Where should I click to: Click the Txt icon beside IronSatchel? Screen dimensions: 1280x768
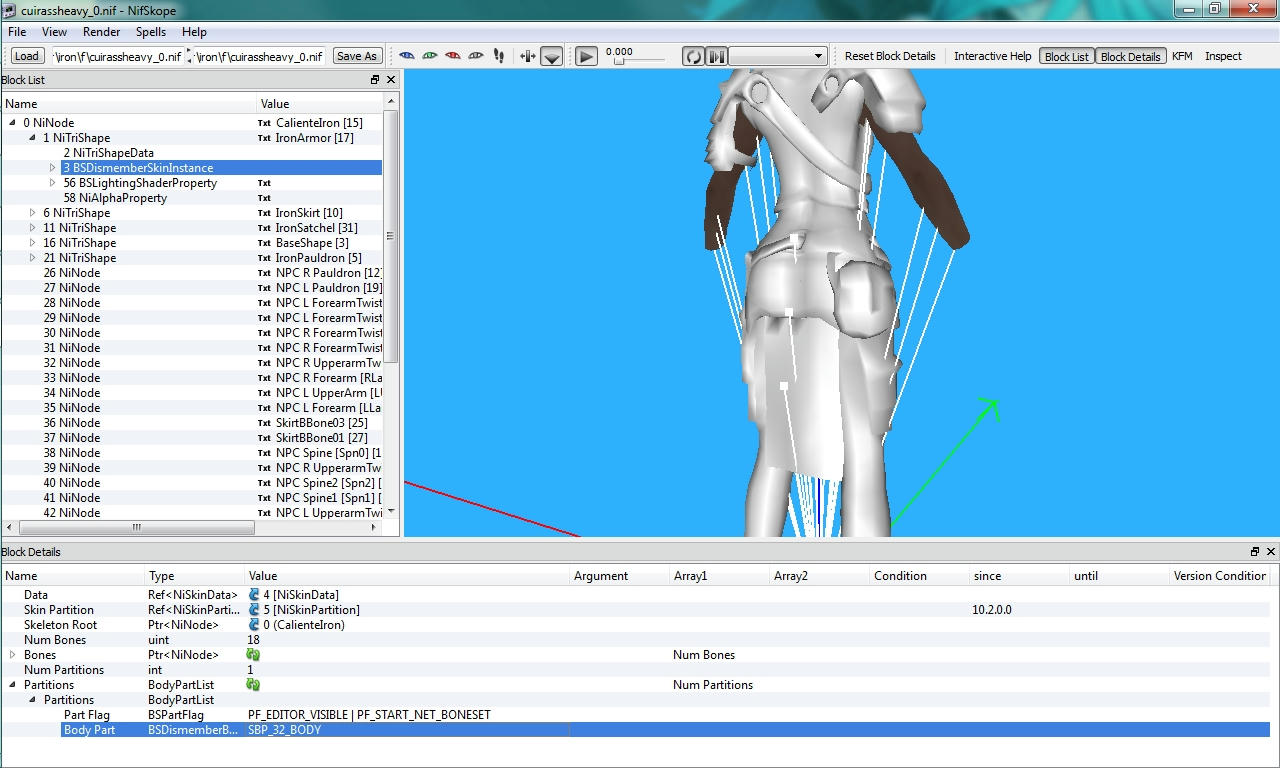(x=264, y=228)
